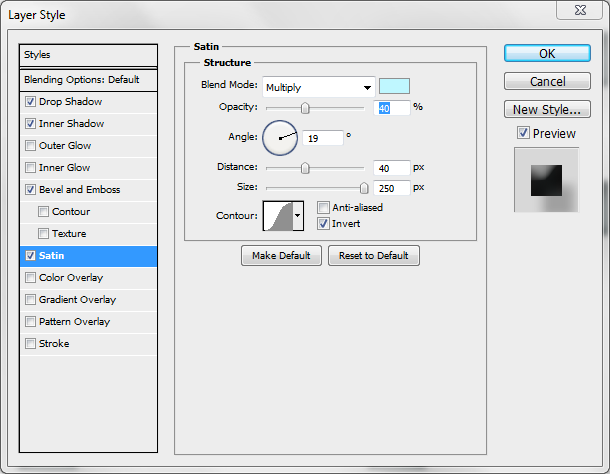Click the Angle dial control
The height and width of the screenshot is (474, 610).
pyautogui.click(x=280, y=138)
